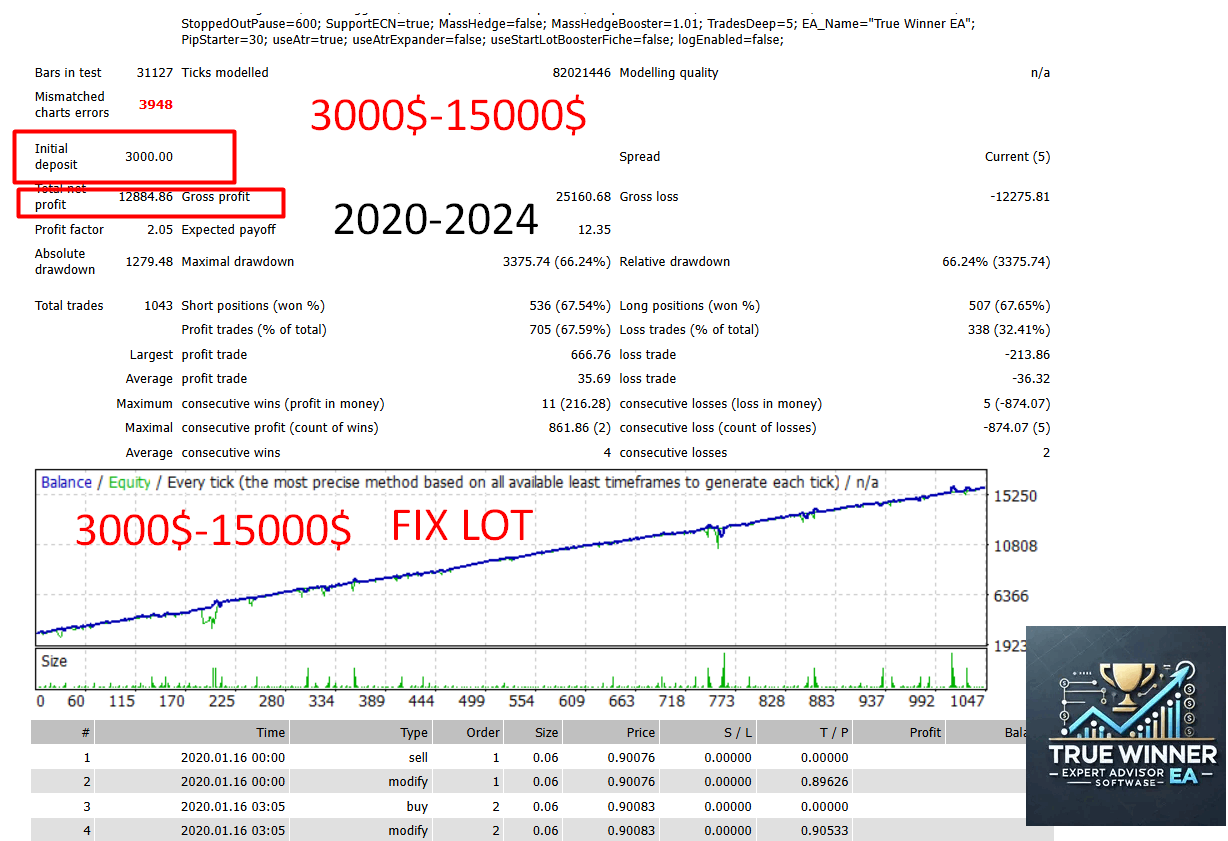Click the 10808 value on chart axis
Image resolution: width=1228 pixels, height=841 pixels.
pyautogui.click(x=1015, y=546)
